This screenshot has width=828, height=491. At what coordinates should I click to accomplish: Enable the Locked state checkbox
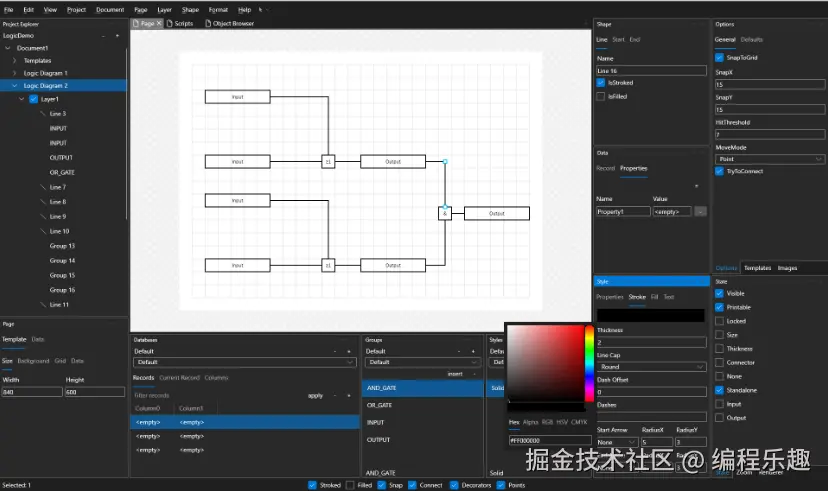(x=719, y=321)
